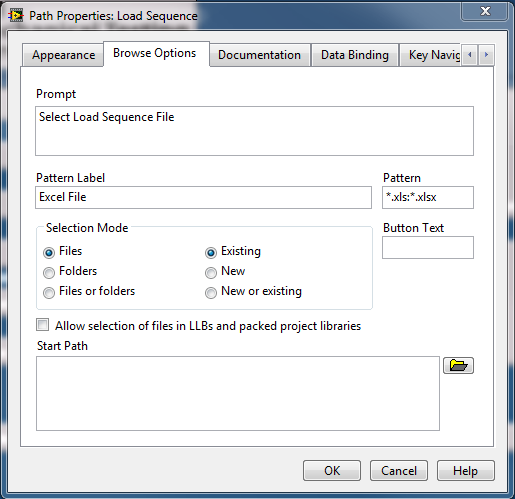Image resolution: width=515 pixels, height=499 pixels.
Task: Enable selection of files in LLBs checkbox
Action: click(43, 325)
